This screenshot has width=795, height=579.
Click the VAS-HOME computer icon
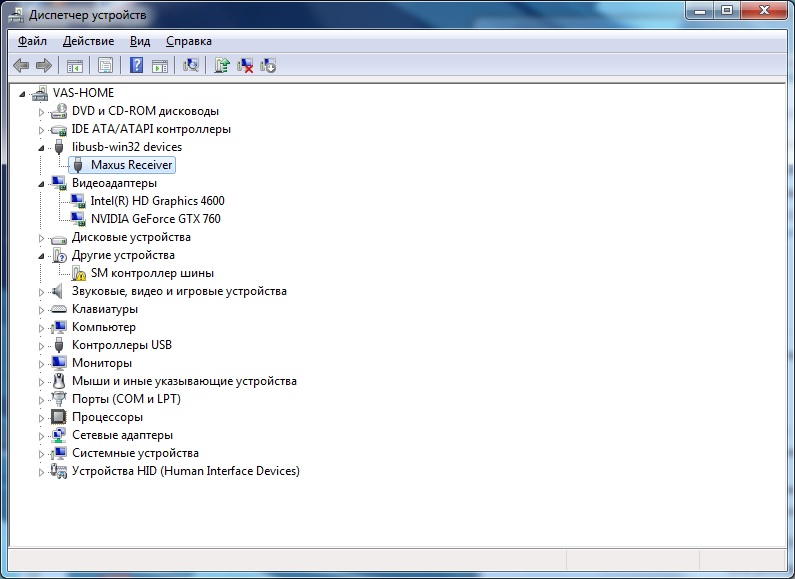tap(40, 93)
